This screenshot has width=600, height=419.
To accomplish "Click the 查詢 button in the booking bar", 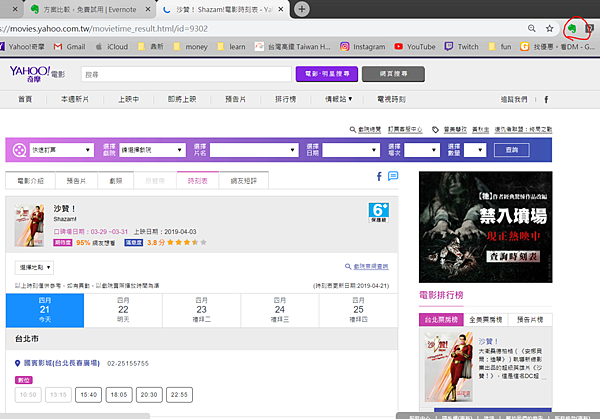I will click(x=512, y=150).
